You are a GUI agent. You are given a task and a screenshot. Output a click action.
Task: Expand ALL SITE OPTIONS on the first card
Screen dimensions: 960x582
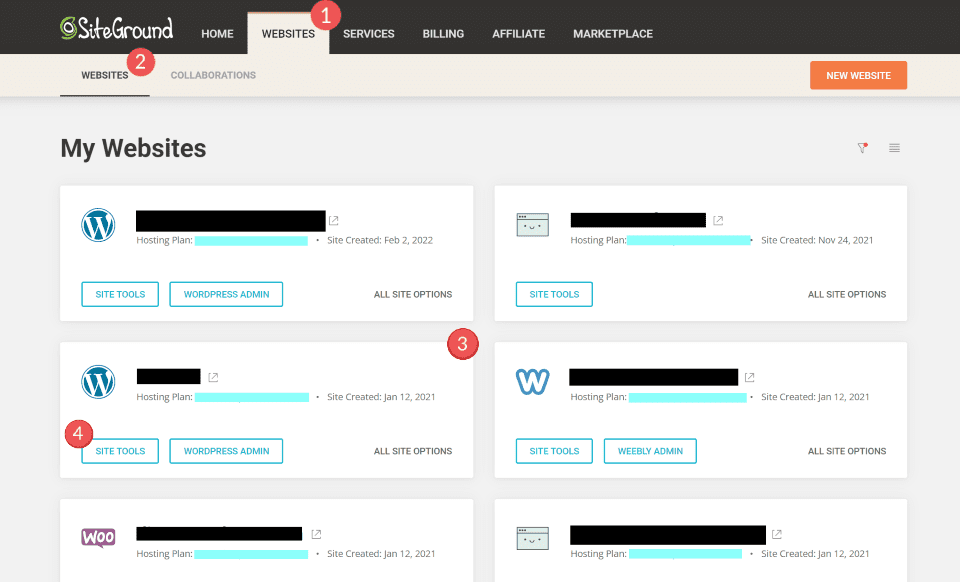(x=413, y=294)
